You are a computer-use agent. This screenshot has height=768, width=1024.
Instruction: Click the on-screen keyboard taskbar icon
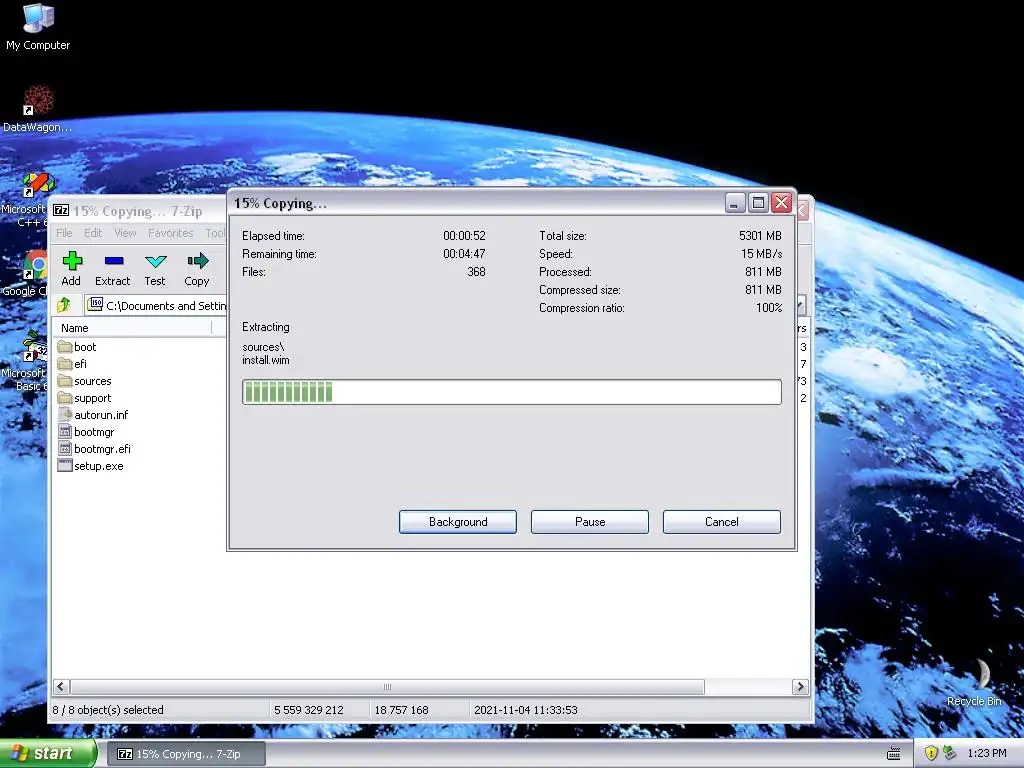[x=894, y=754]
